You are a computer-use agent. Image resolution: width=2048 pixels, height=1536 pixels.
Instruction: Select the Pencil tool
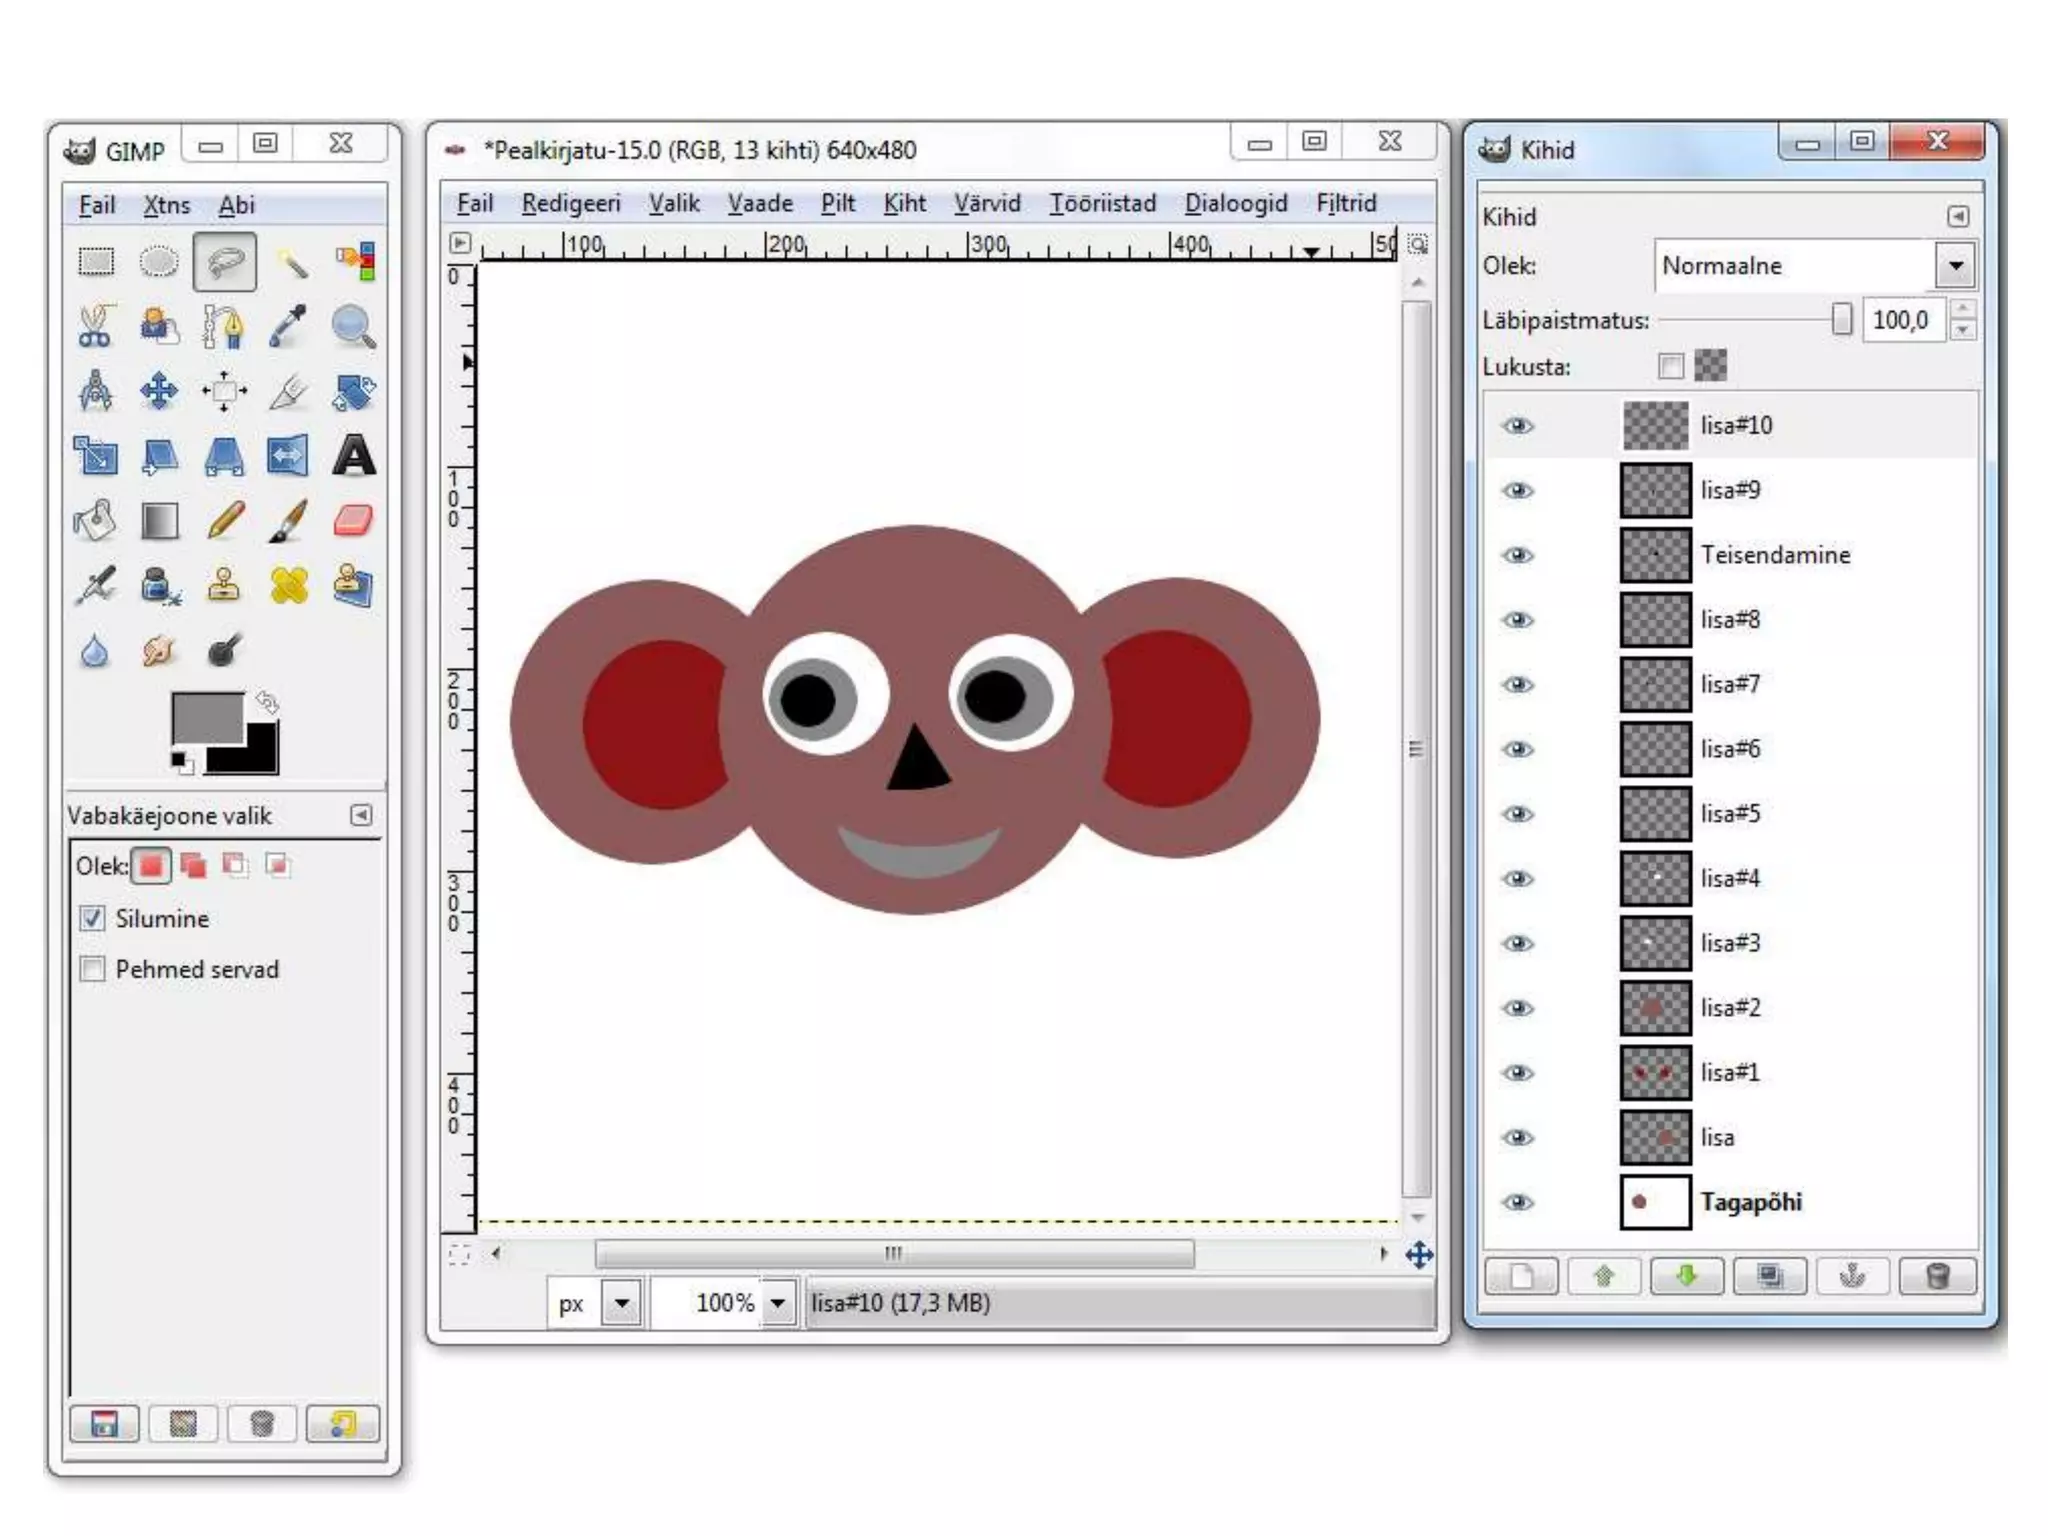[x=225, y=521]
